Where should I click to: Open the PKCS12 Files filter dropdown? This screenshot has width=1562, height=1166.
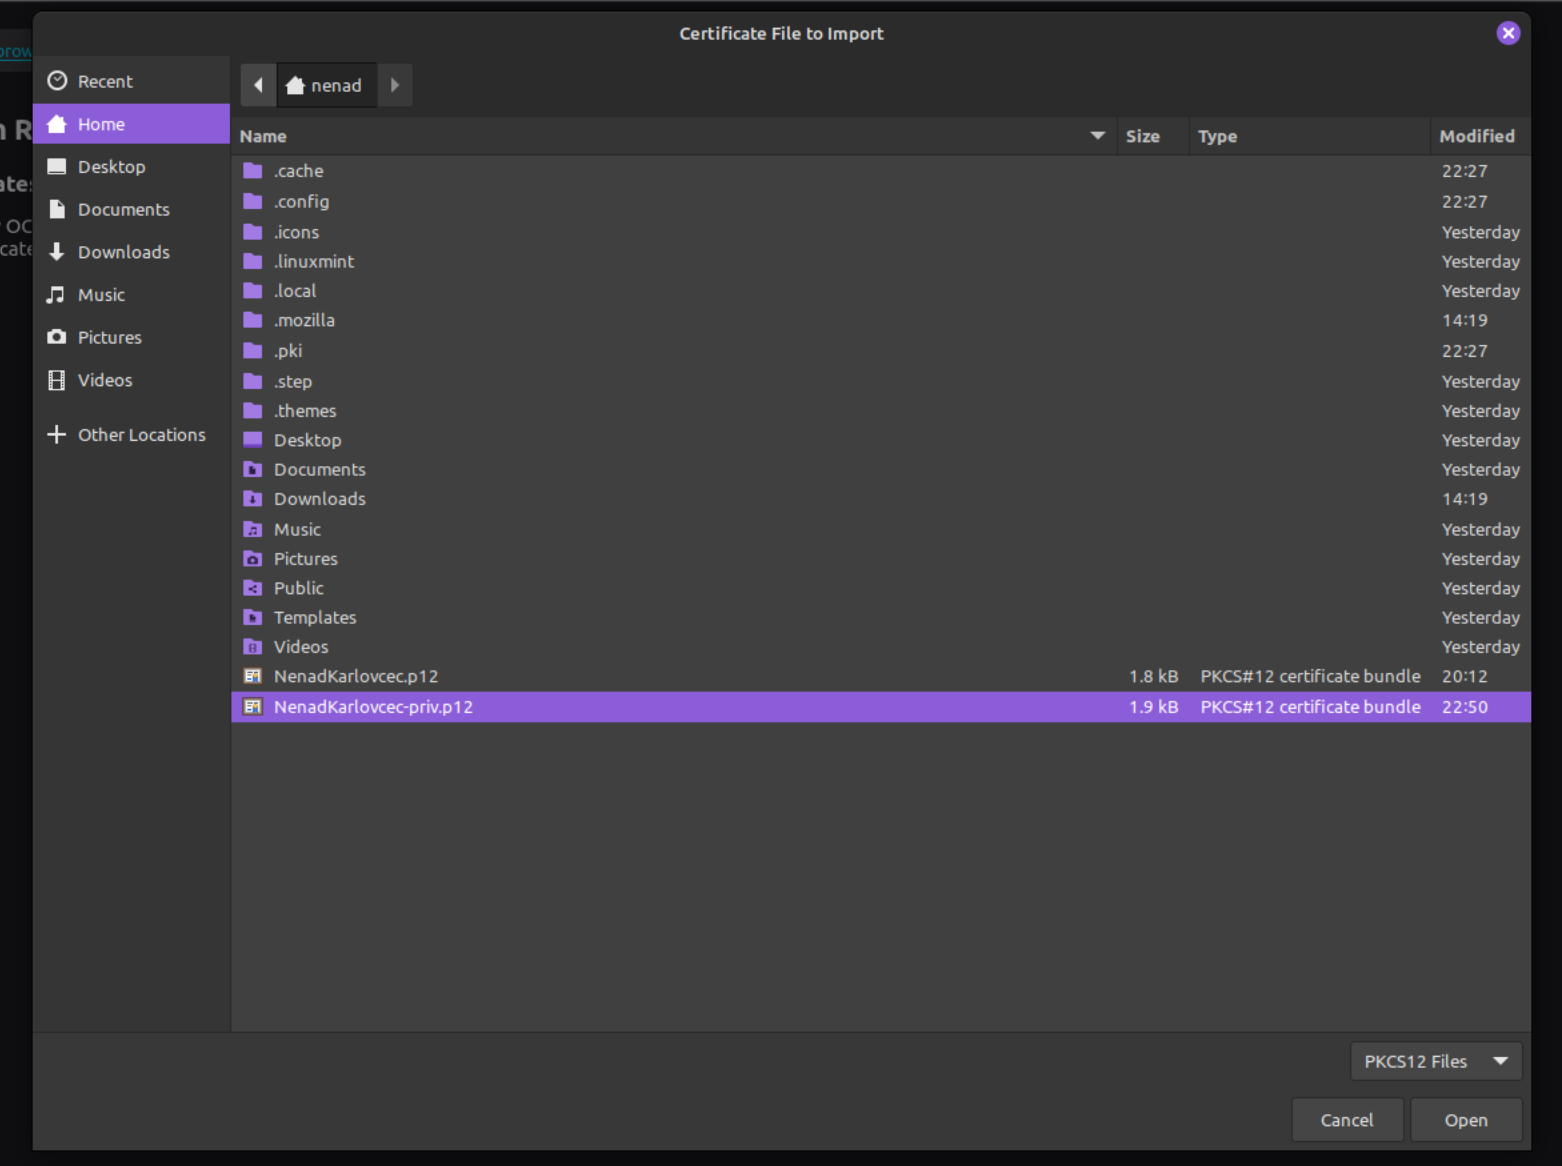coord(1436,1061)
